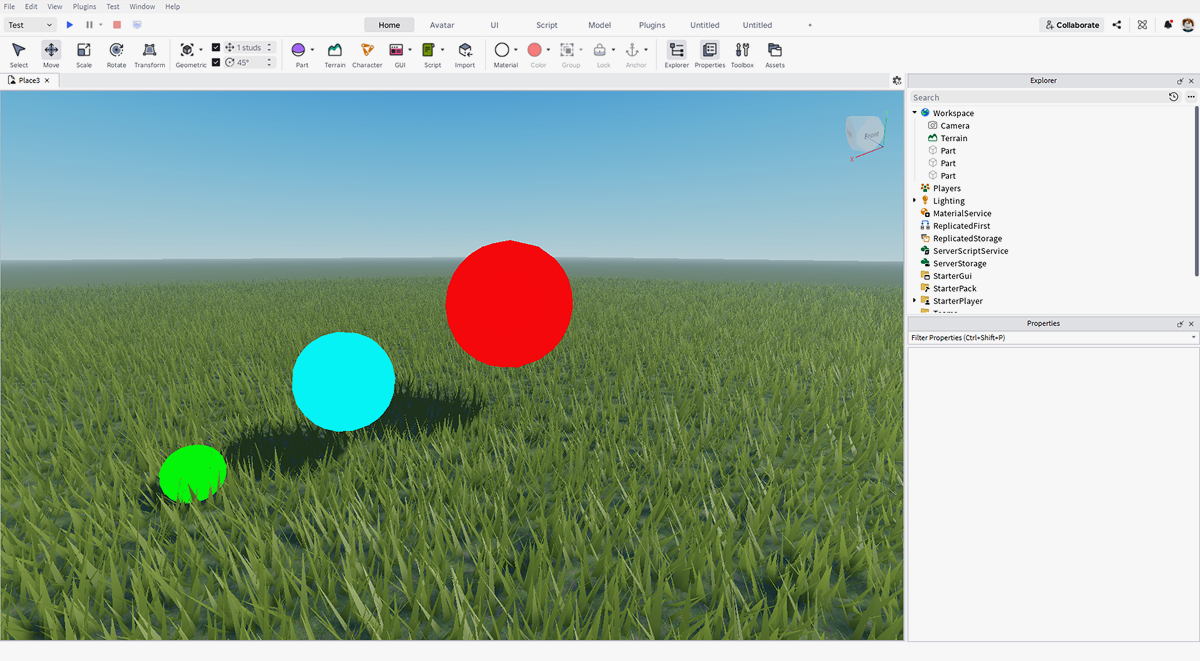Open the Material picker icon
Screen dimensions: 1200x661
pos(502,49)
